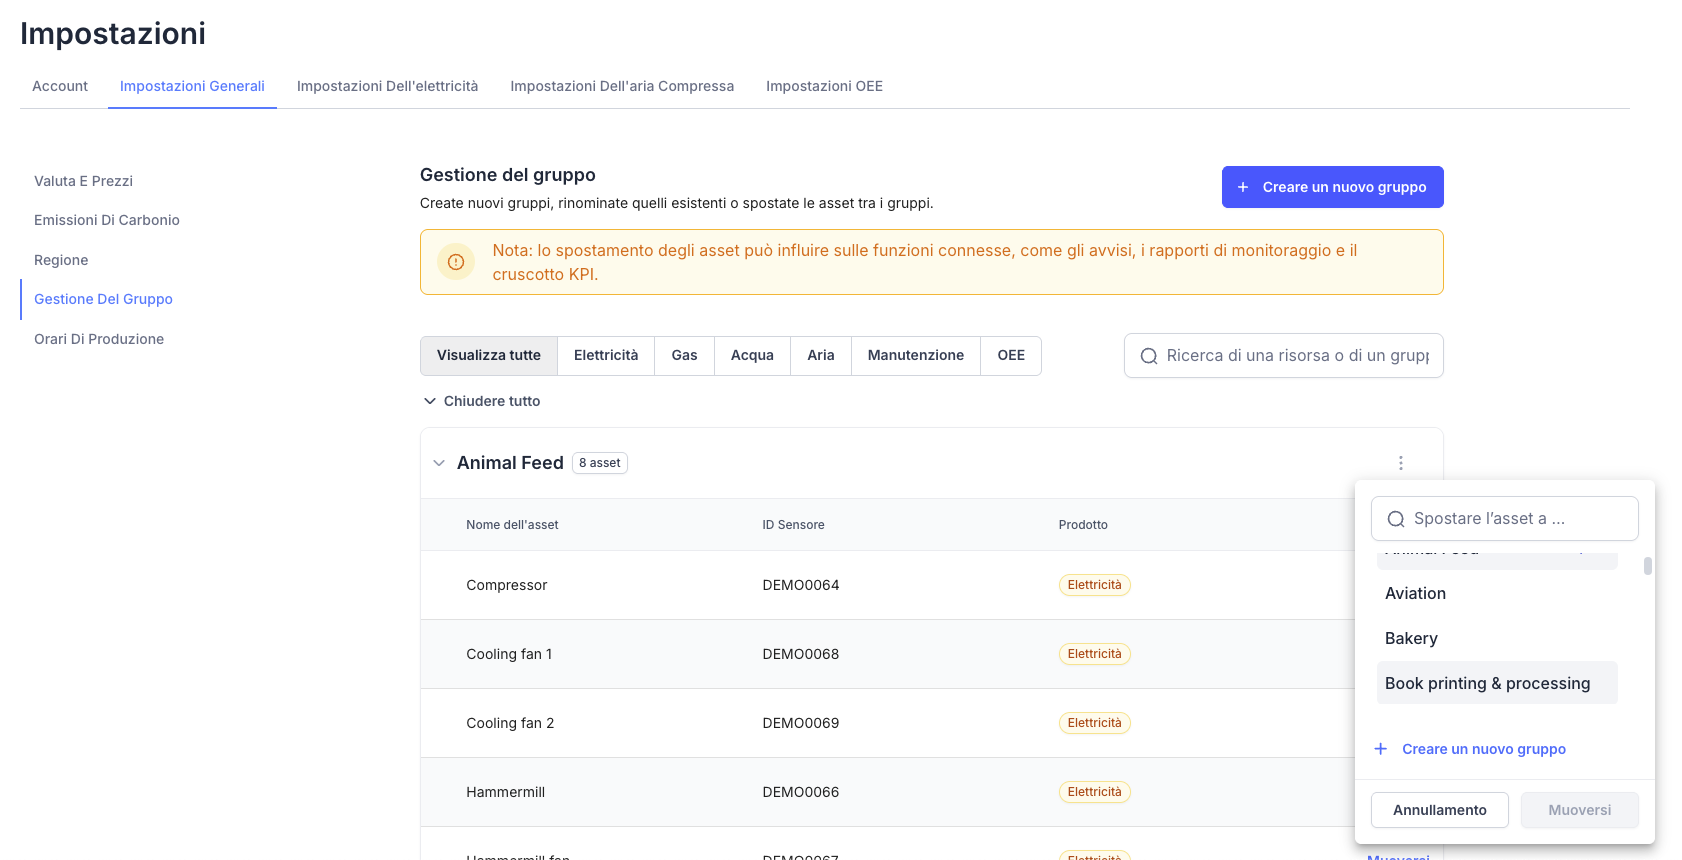Open the Account tab
Screen dimensions: 1682x860
click(x=60, y=86)
